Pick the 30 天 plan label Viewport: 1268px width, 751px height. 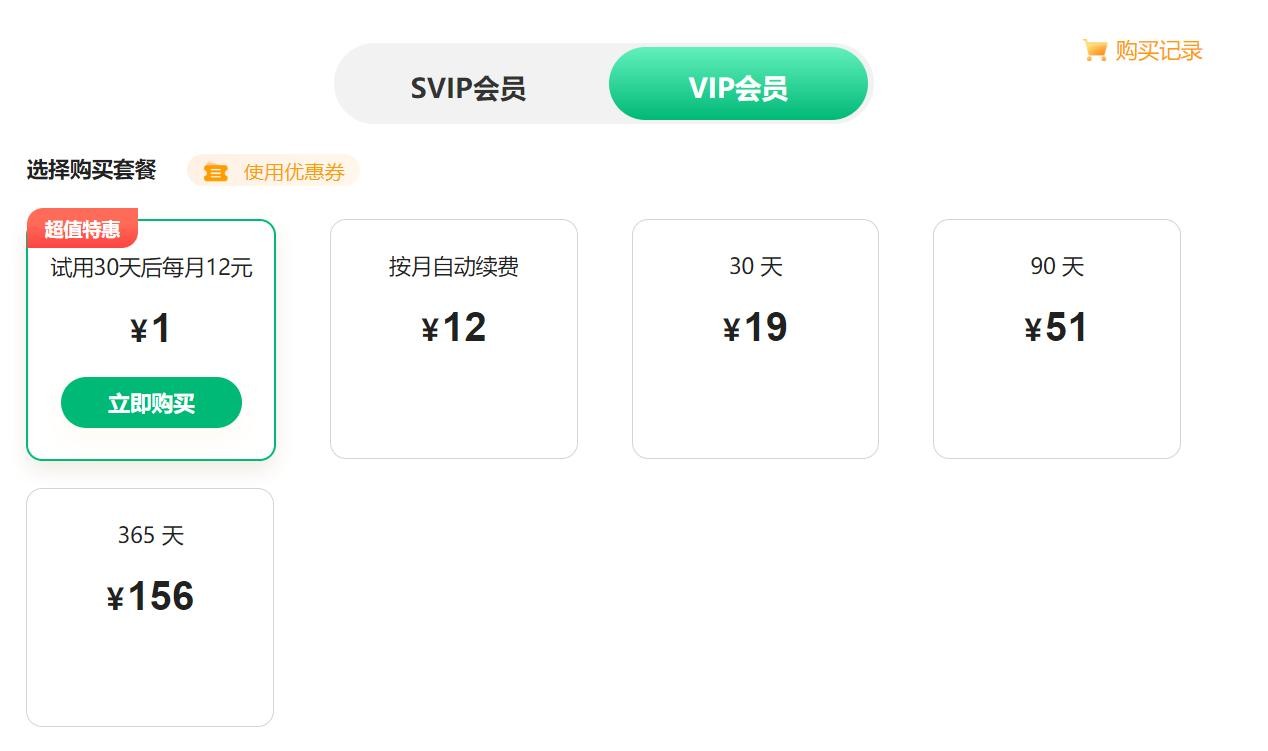[x=755, y=267]
